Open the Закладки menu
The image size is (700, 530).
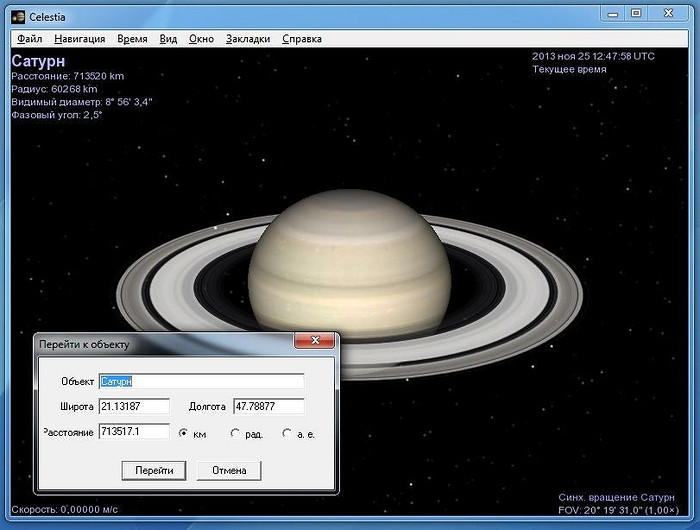[x=248, y=39]
